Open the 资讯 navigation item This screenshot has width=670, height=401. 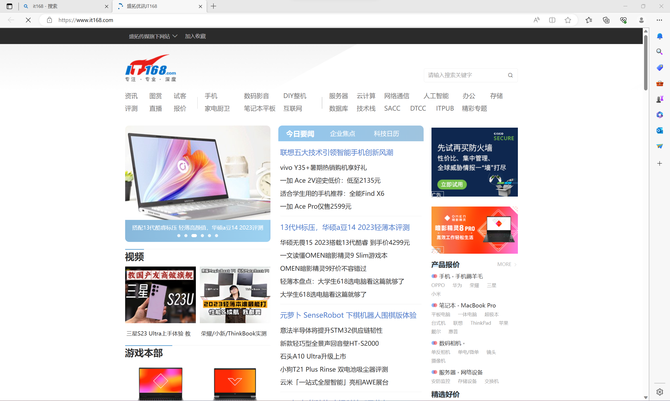pos(131,96)
